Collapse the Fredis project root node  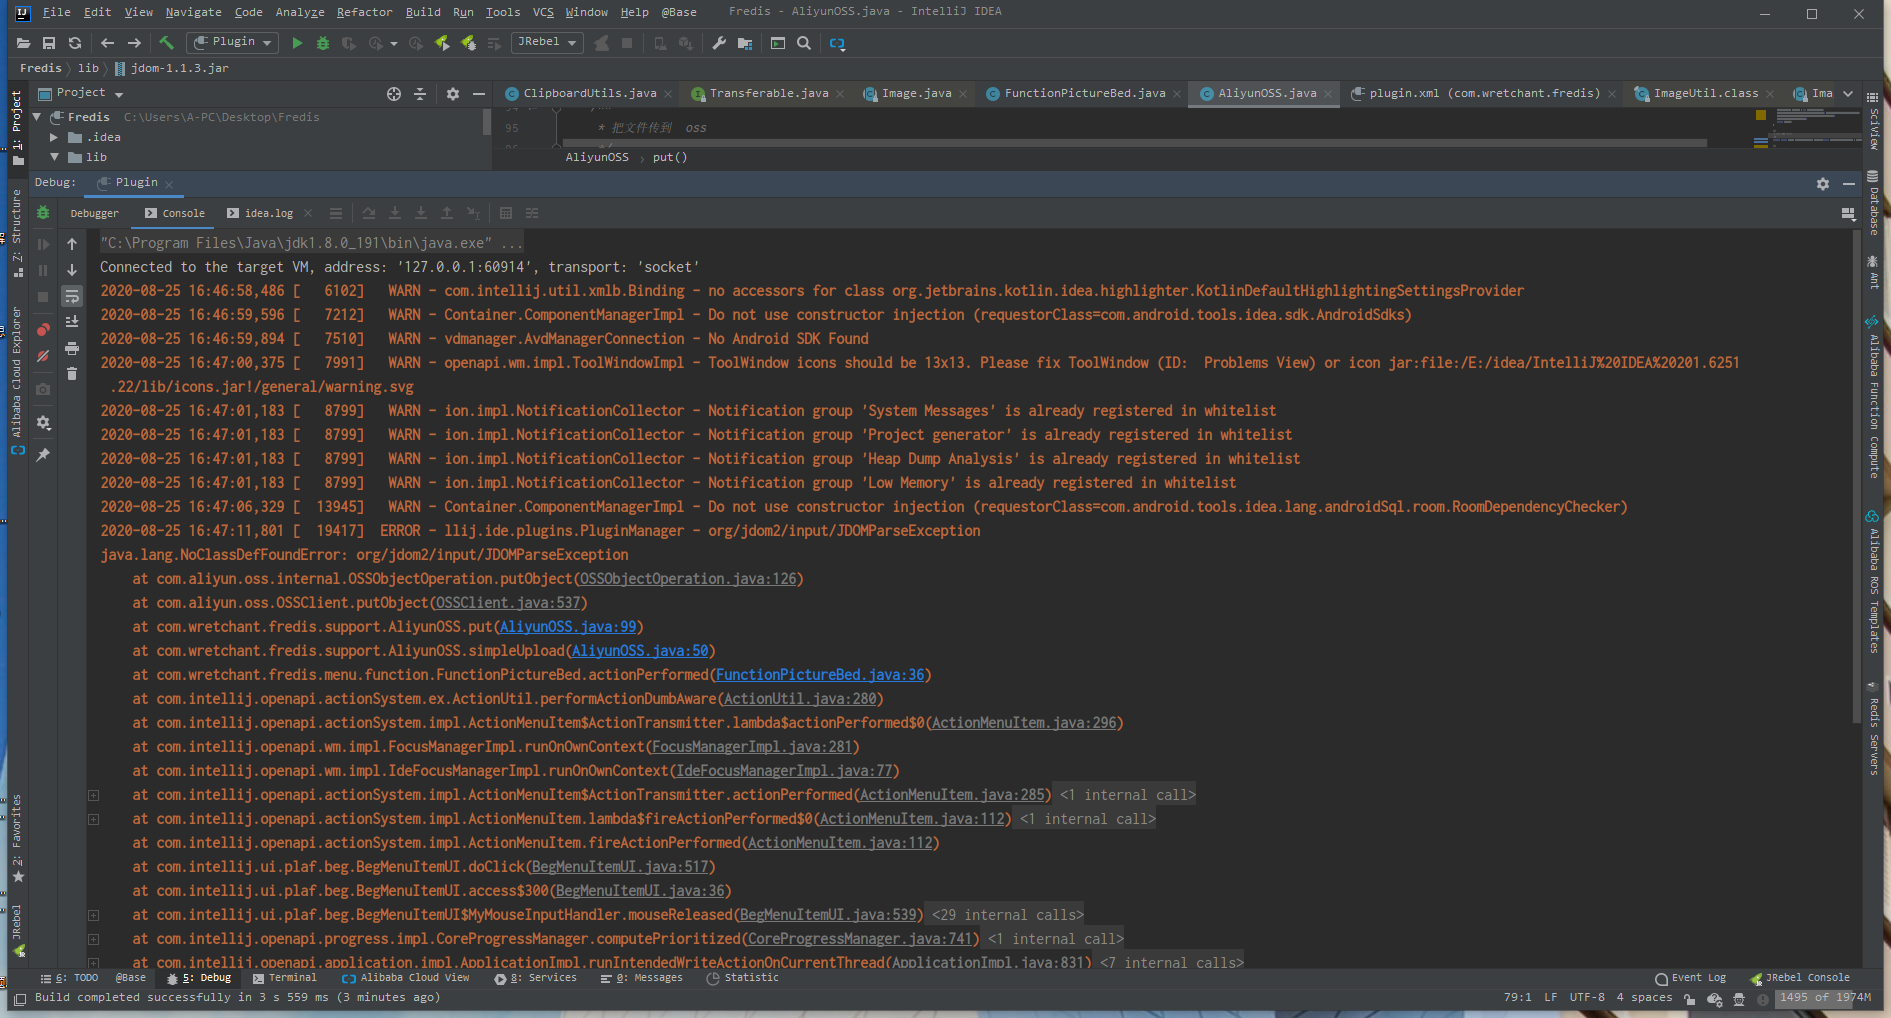[37, 117]
